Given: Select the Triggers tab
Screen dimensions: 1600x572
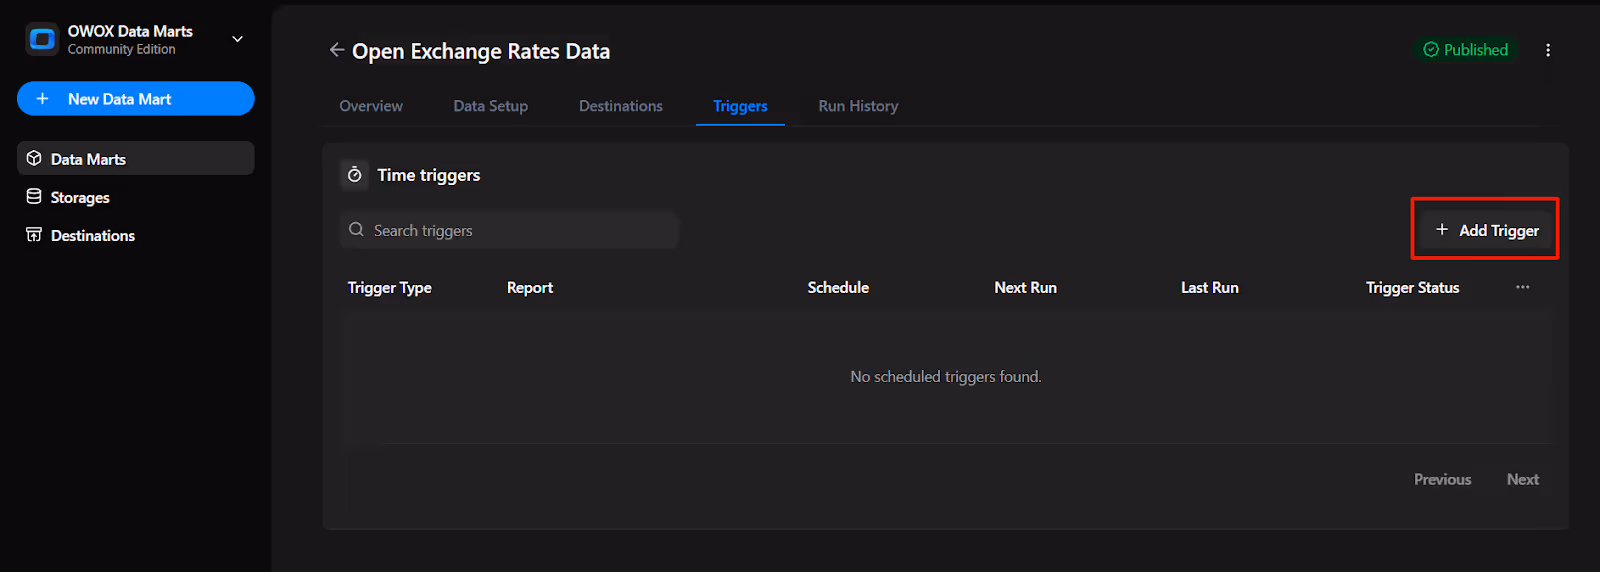Looking at the screenshot, I should [x=740, y=106].
